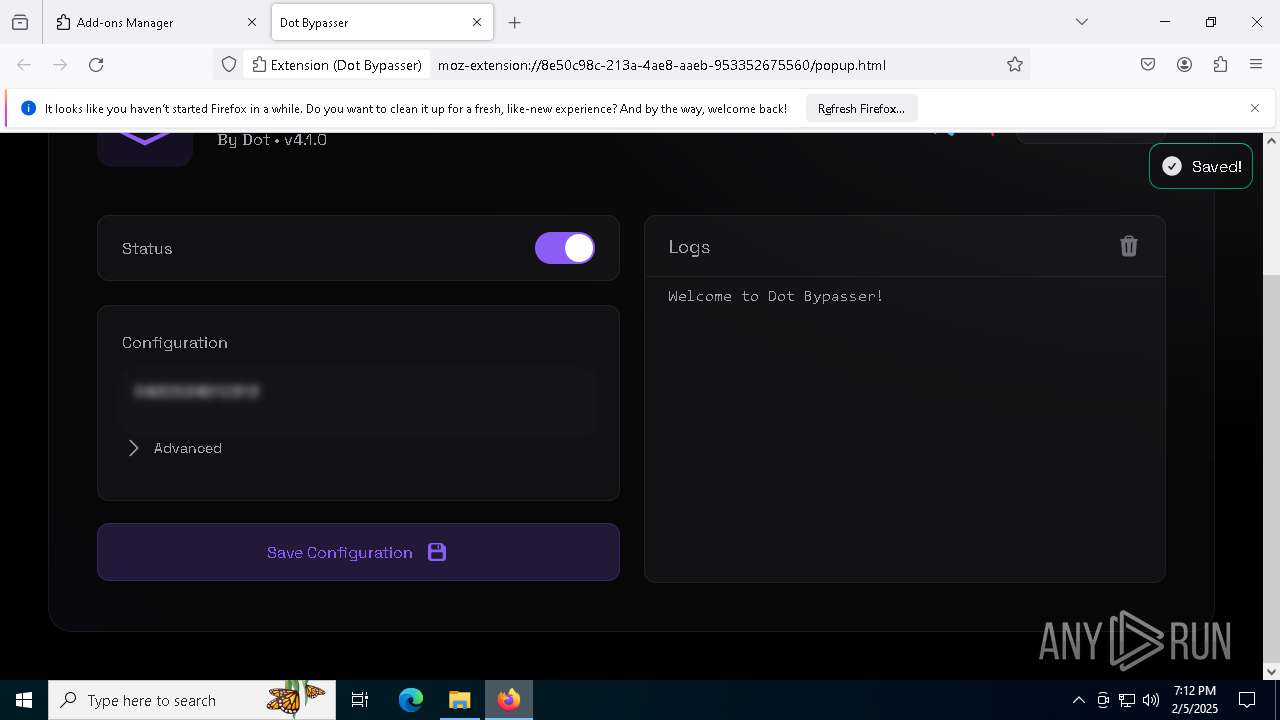The width and height of the screenshot is (1280, 720).
Task: Click the Logs panel heading
Action: (x=689, y=247)
